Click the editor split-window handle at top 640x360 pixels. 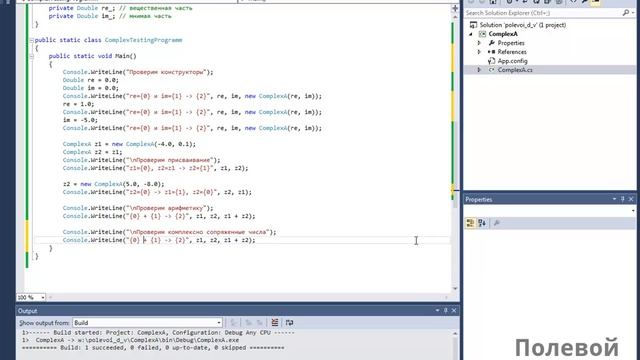455,8
